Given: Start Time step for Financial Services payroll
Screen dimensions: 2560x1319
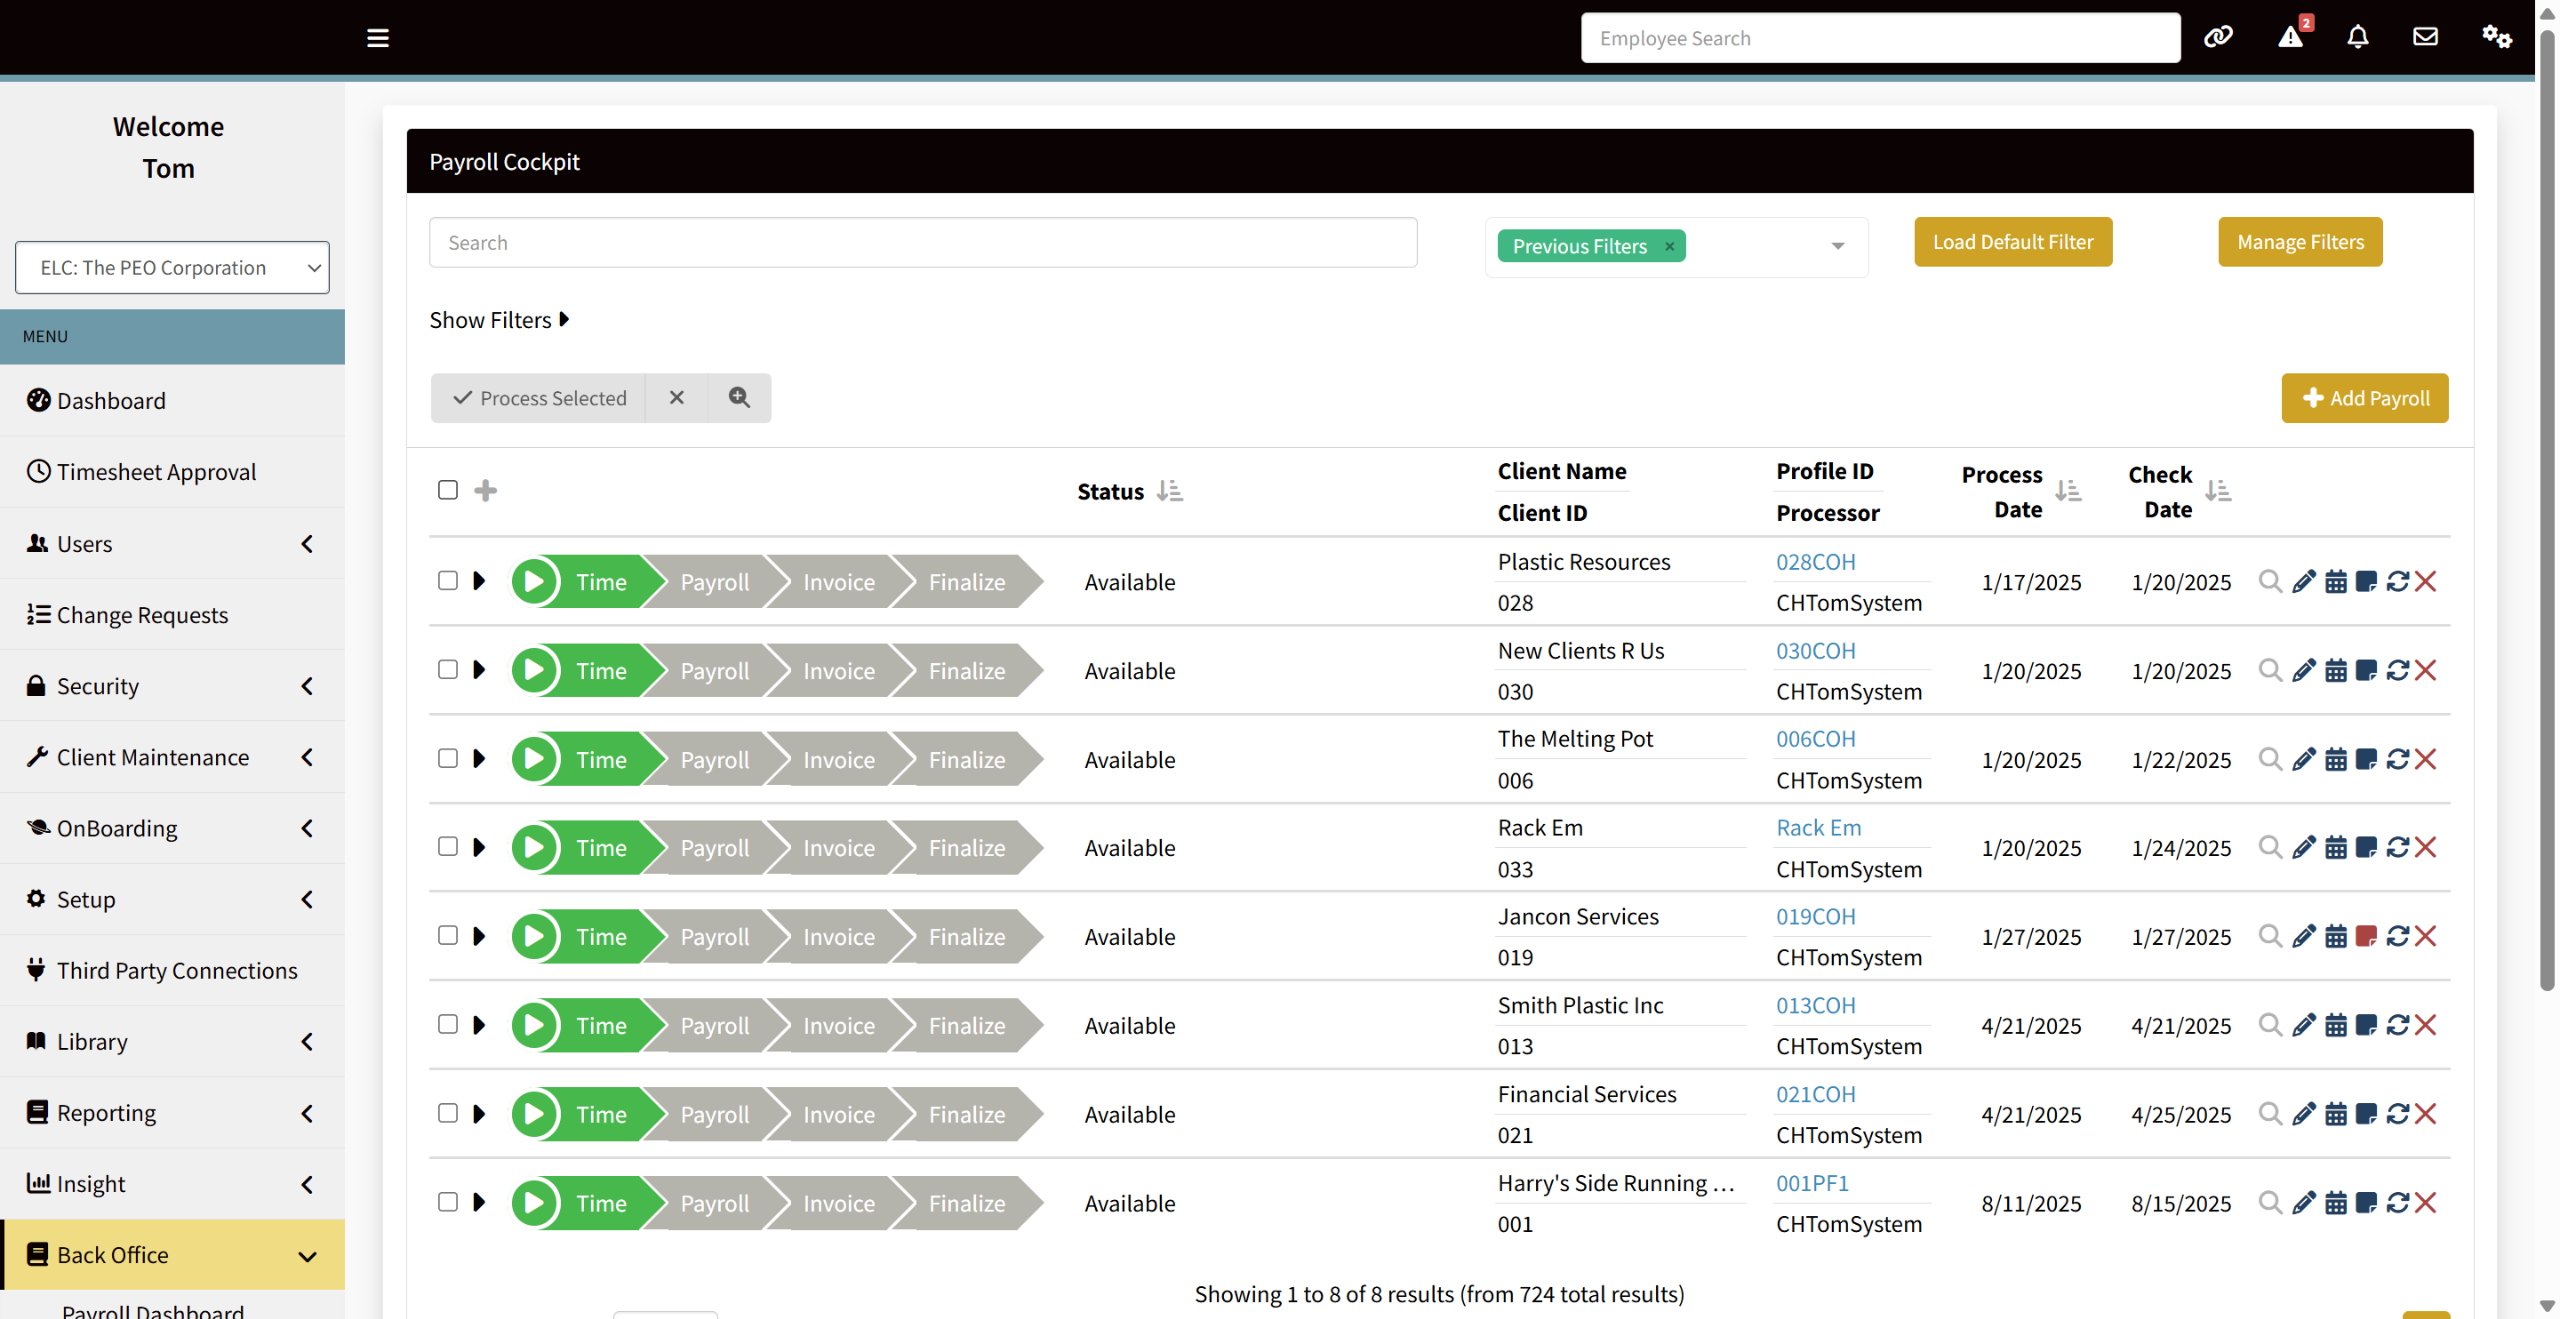Looking at the screenshot, I should click(x=534, y=1114).
